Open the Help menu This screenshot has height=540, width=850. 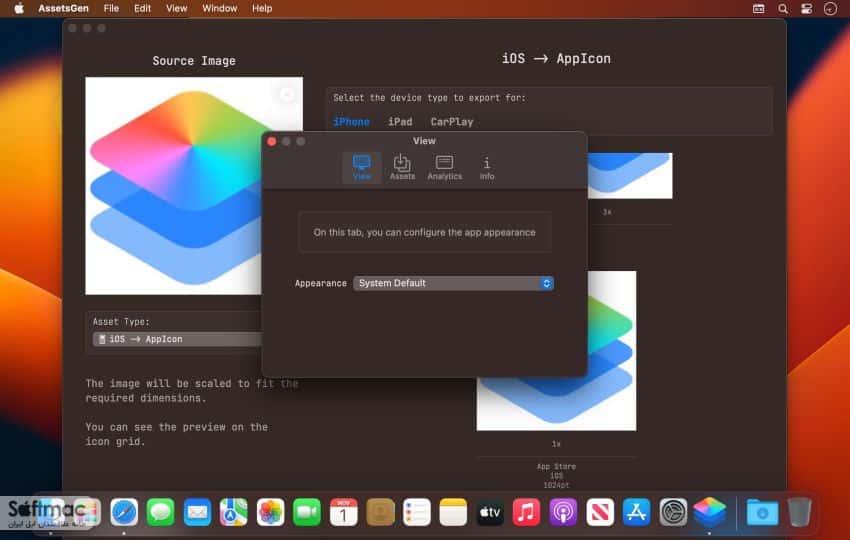click(x=262, y=8)
